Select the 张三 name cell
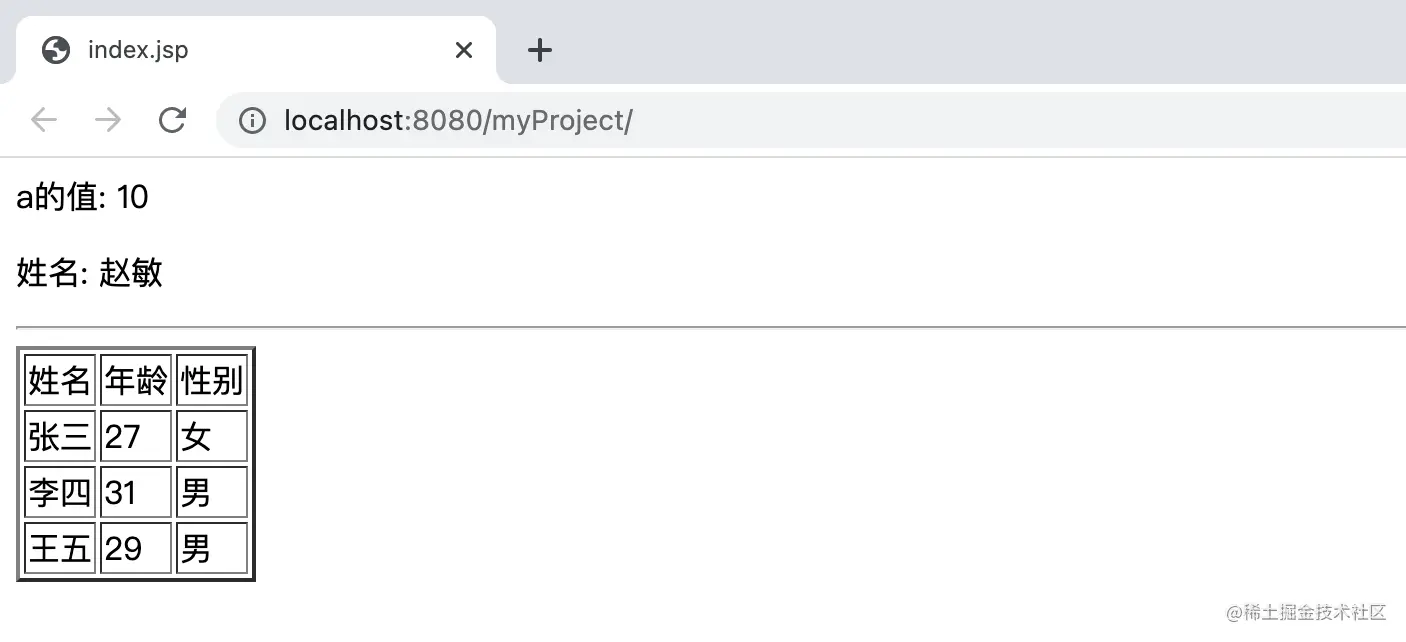Screen dimensions: 1406x642 60,436
